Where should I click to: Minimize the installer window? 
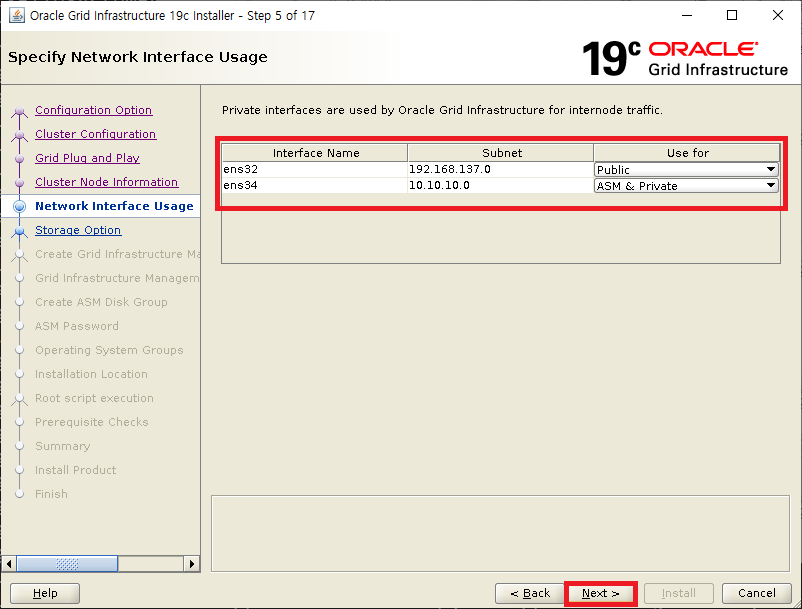click(687, 15)
